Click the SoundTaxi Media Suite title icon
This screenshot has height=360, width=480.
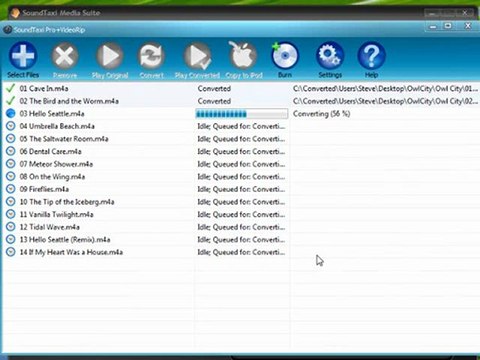15,13
